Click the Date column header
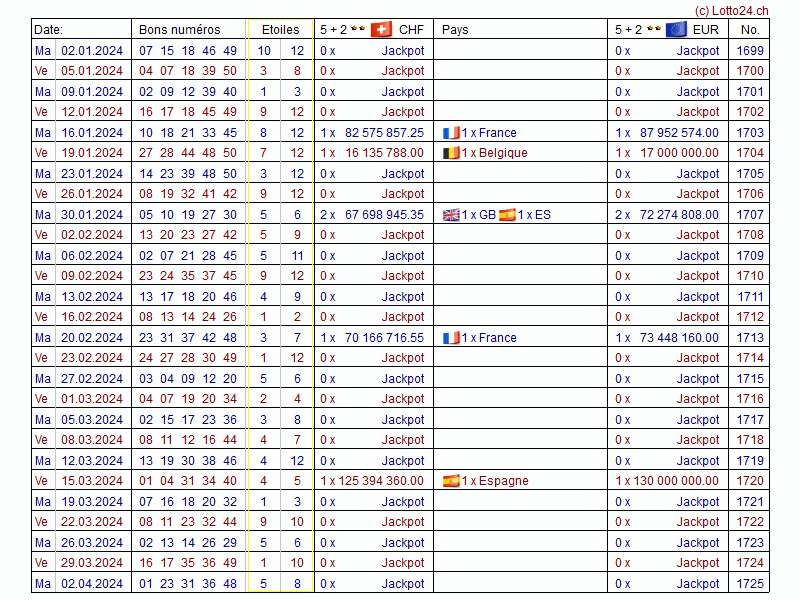This screenshot has height=600, width=800. click(x=49, y=29)
